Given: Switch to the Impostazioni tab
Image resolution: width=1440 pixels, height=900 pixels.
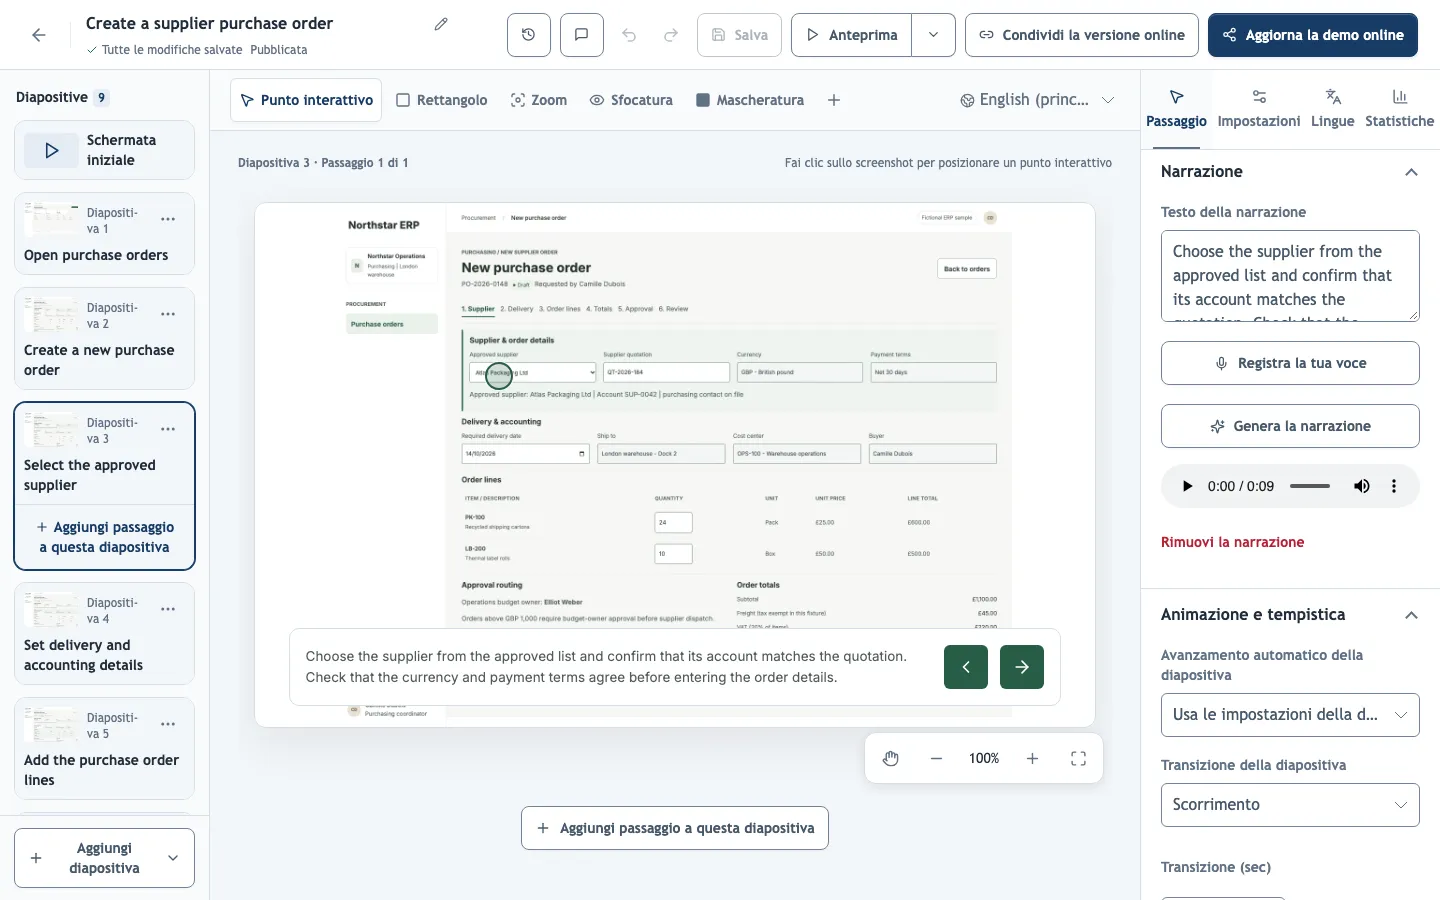Looking at the screenshot, I should pos(1259,109).
